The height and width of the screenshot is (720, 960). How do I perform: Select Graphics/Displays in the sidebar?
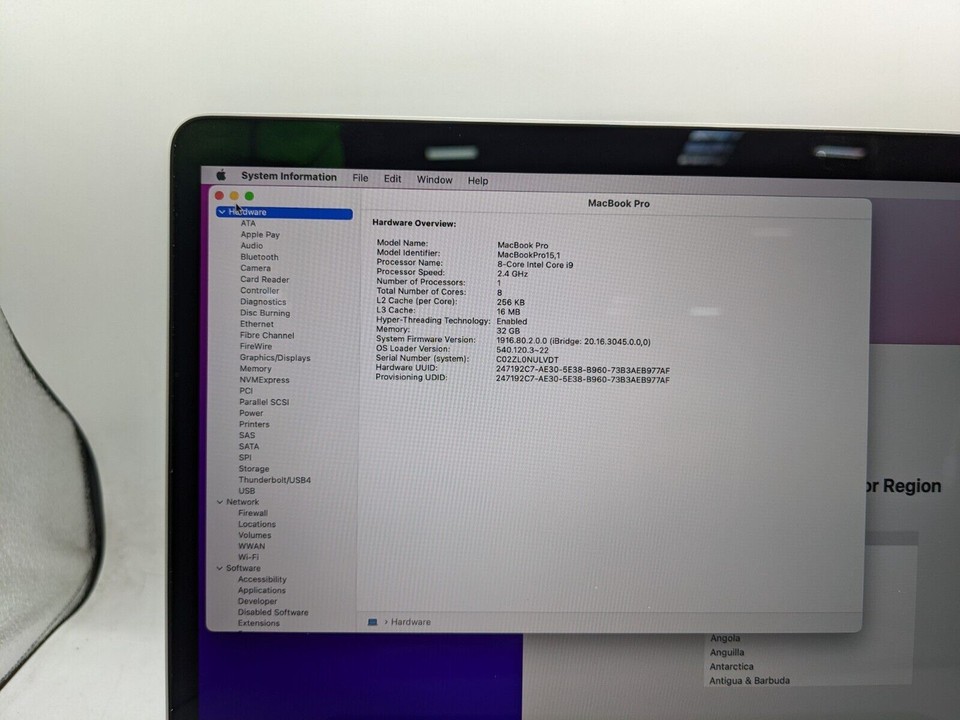tap(273, 357)
